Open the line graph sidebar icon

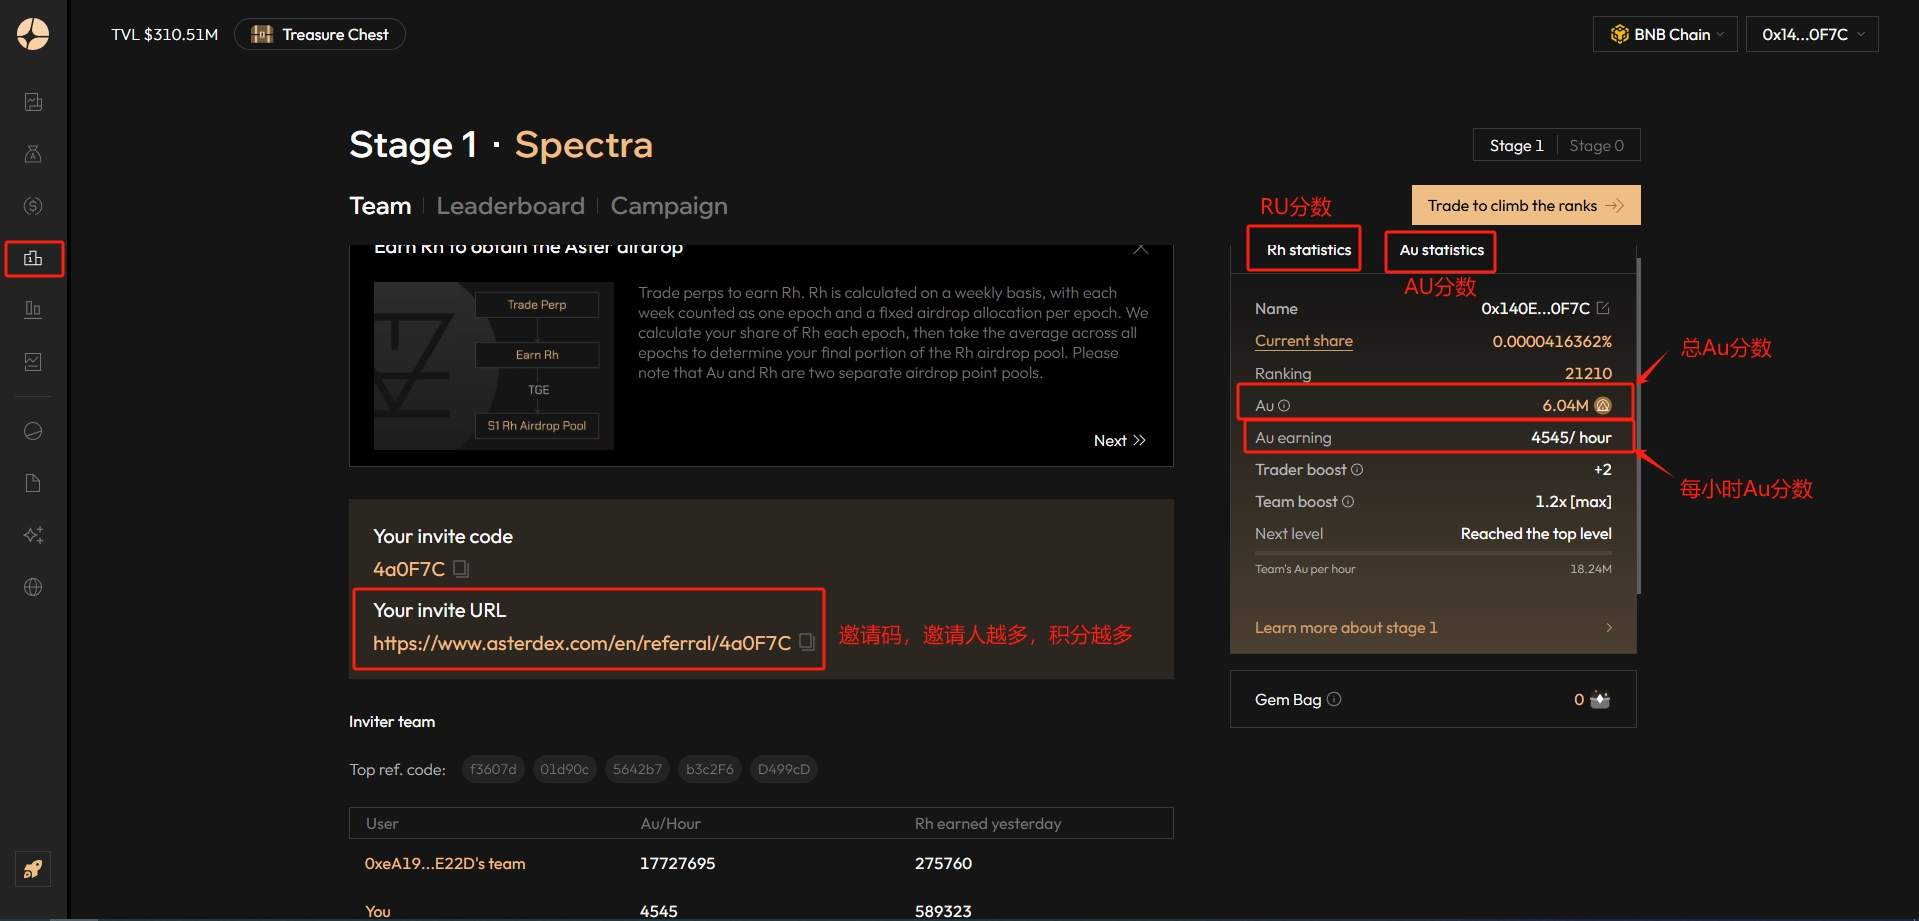tap(33, 361)
